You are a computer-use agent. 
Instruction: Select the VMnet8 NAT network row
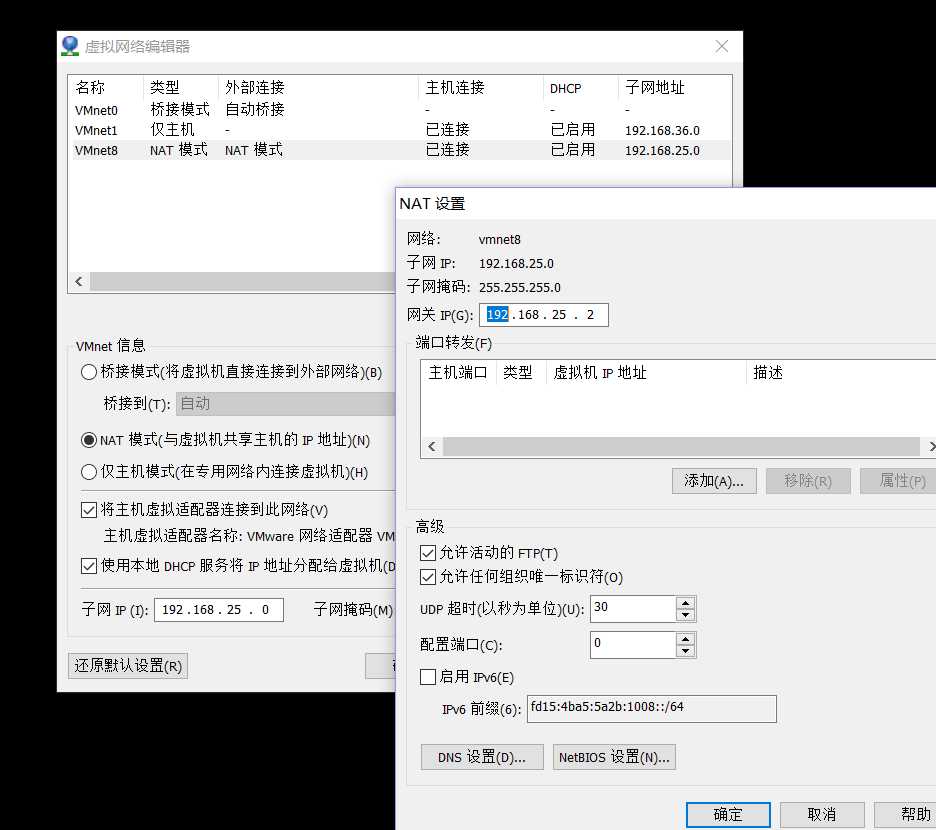399,150
